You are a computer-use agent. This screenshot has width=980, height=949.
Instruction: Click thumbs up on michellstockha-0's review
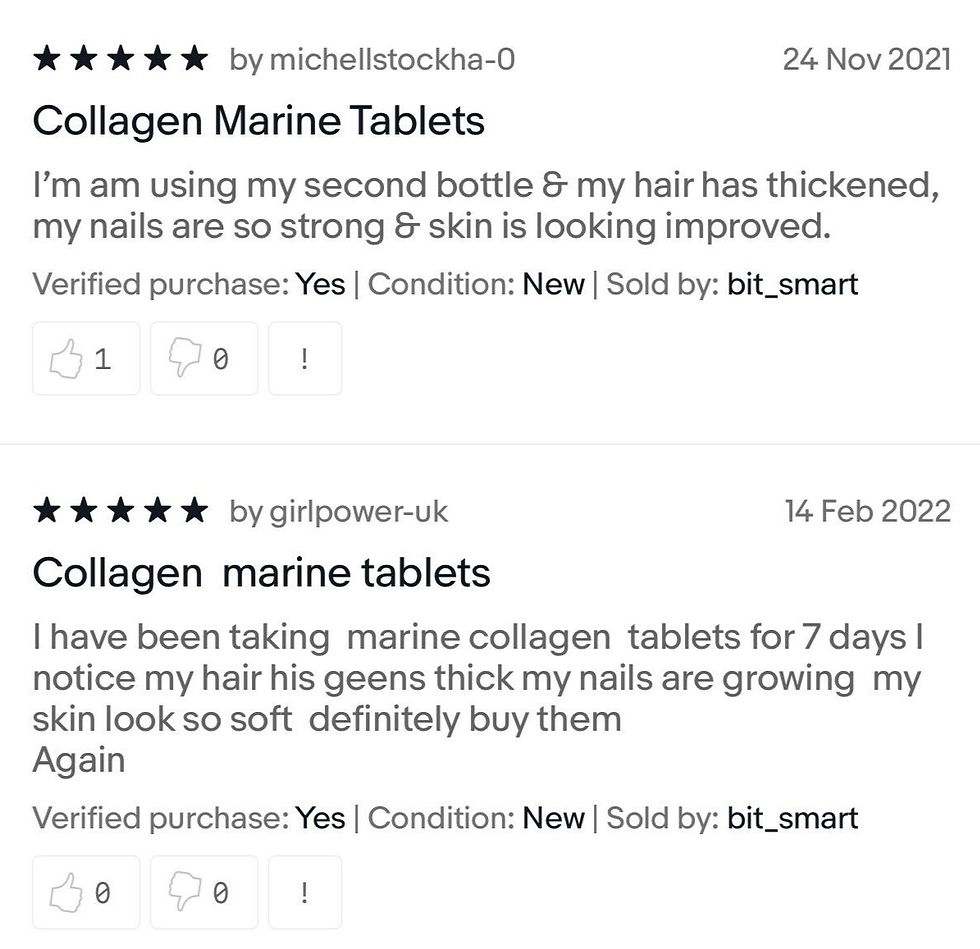pyautogui.click(x=86, y=358)
